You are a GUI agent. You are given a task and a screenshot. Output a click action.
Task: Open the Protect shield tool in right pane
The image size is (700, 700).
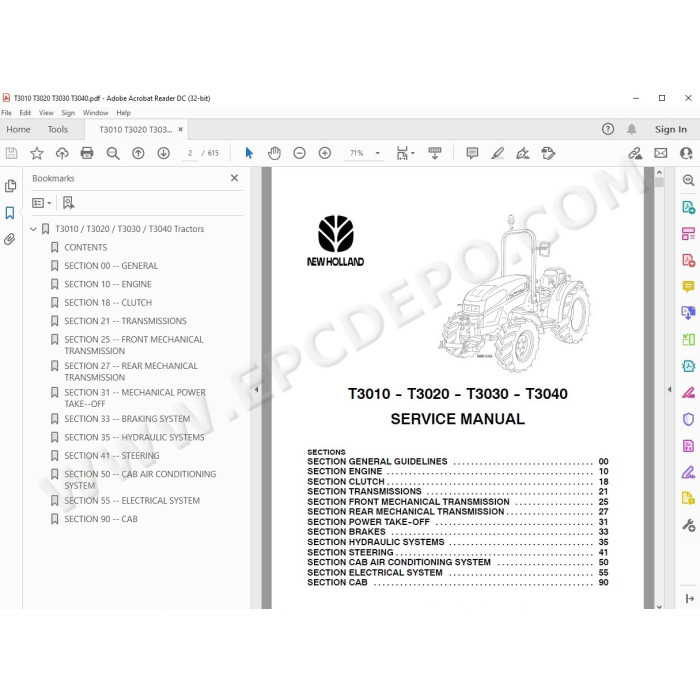688,419
